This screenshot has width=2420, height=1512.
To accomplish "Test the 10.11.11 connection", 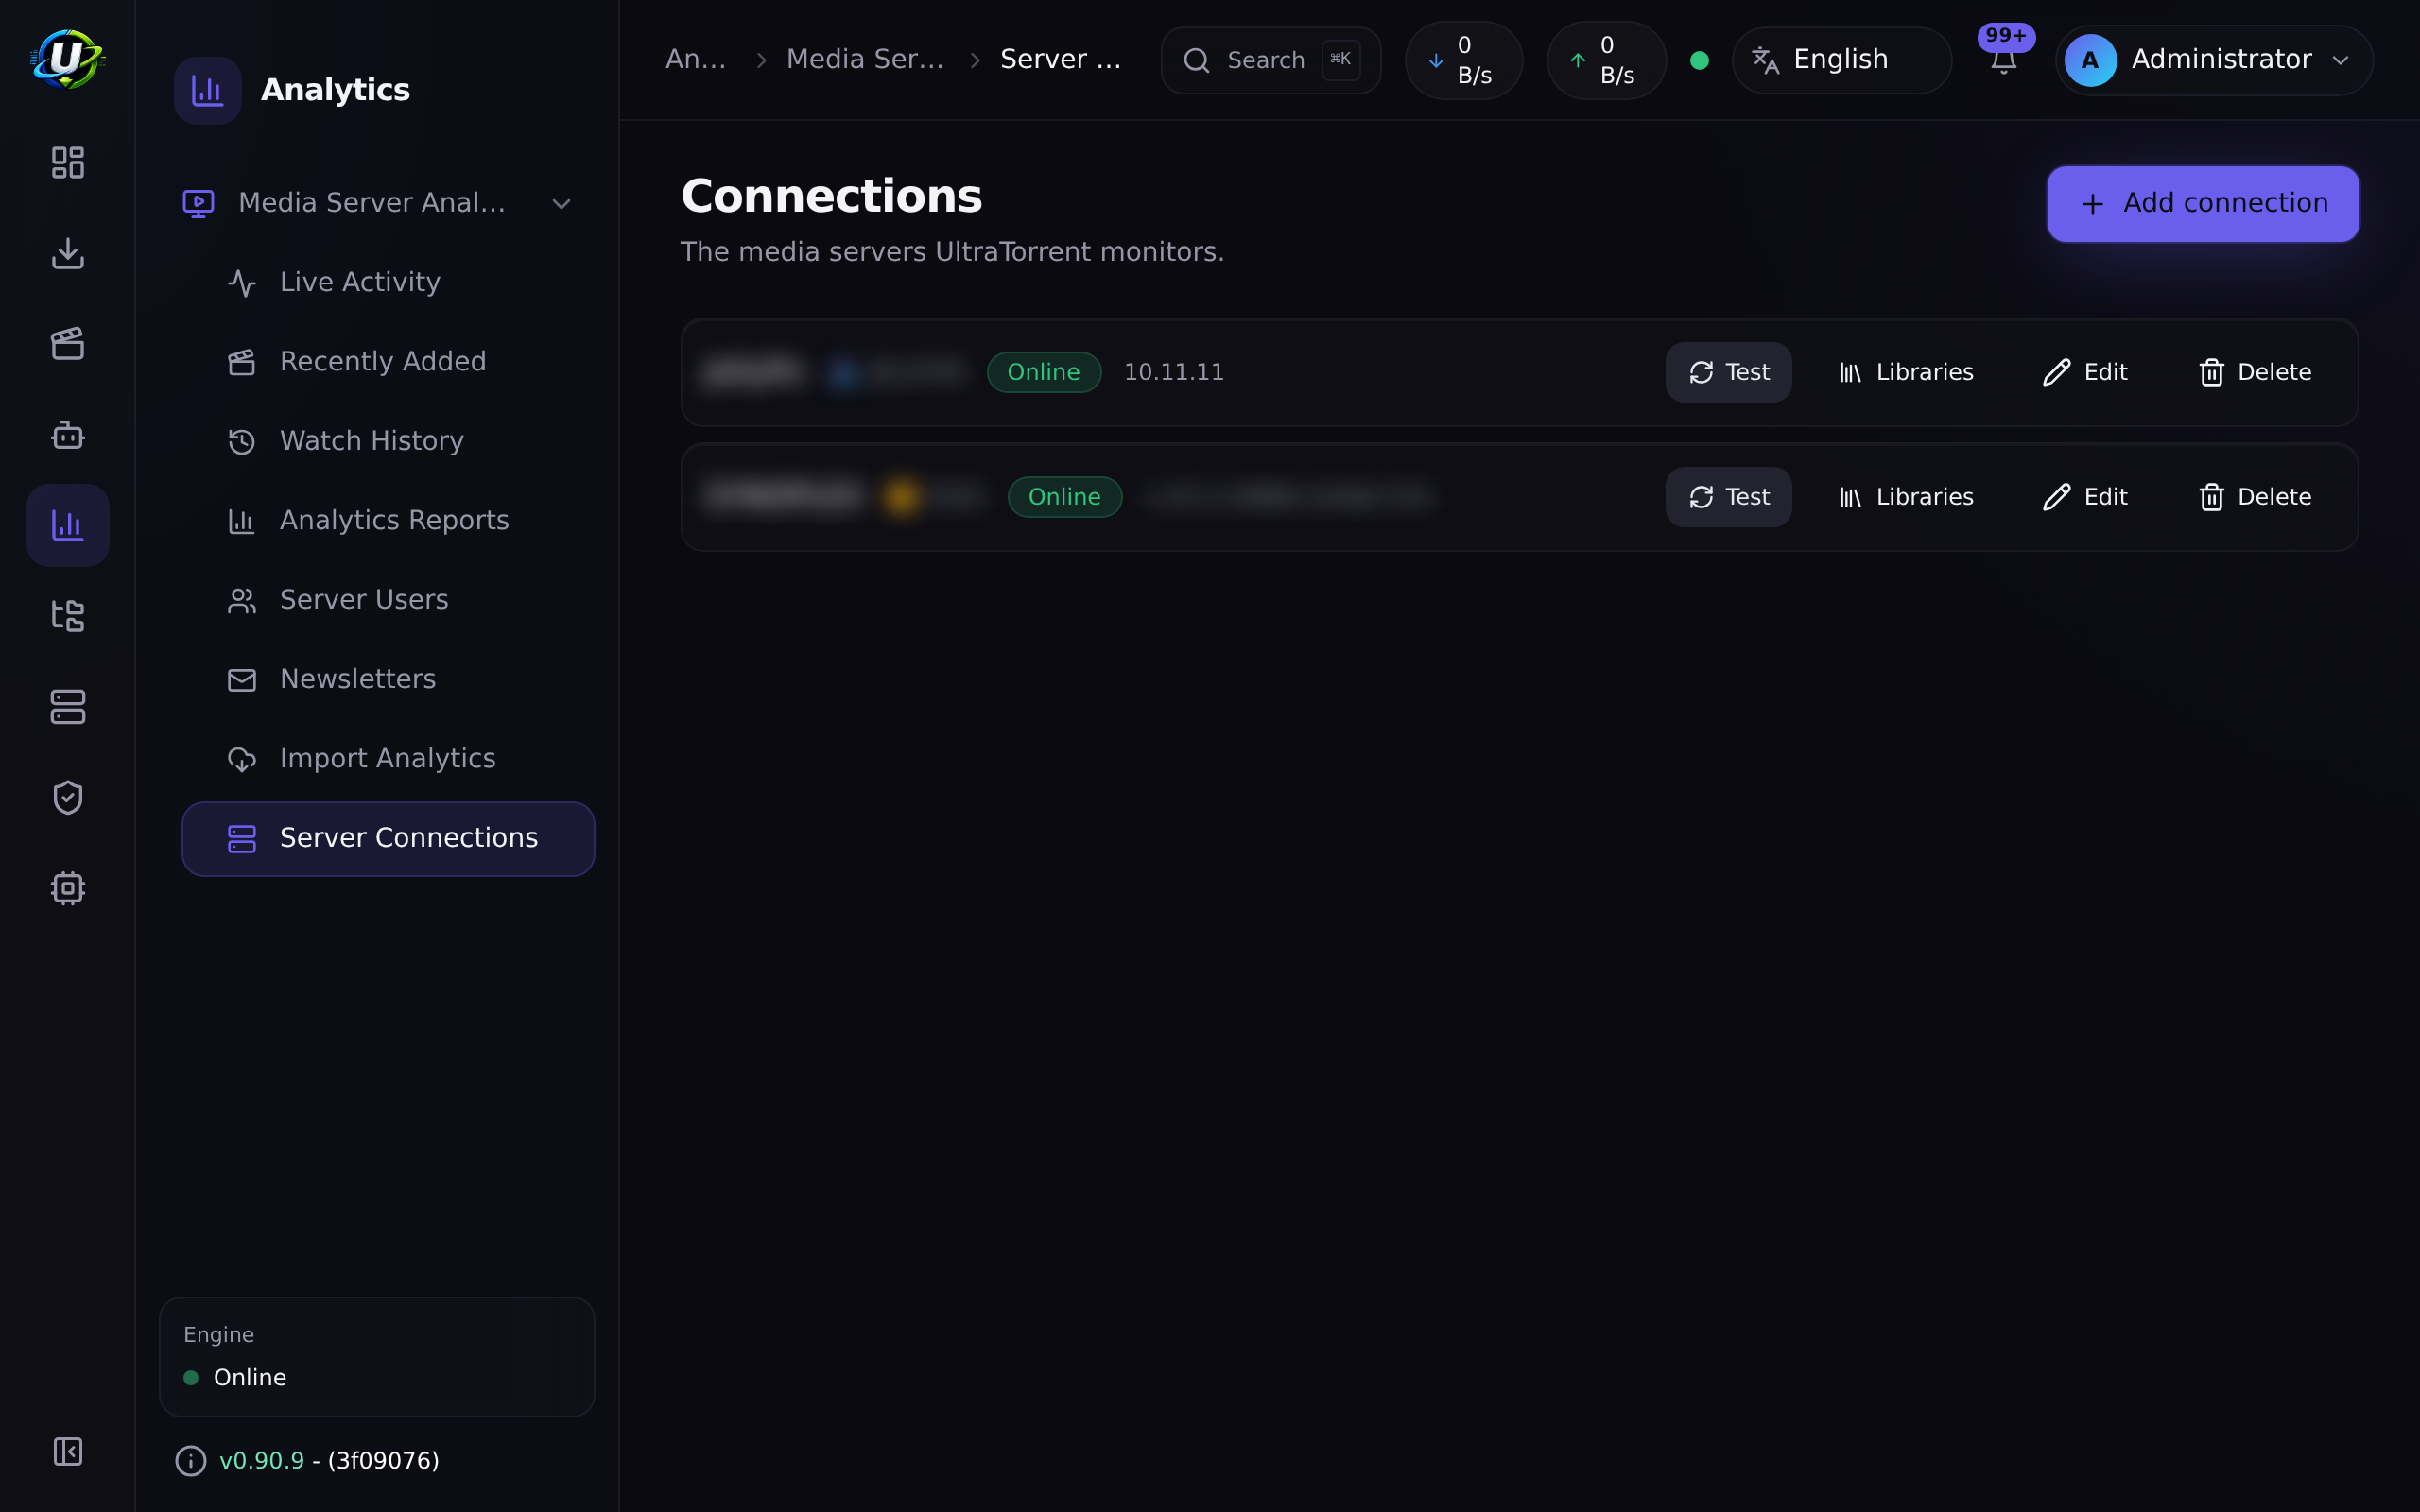I will coord(1728,372).
